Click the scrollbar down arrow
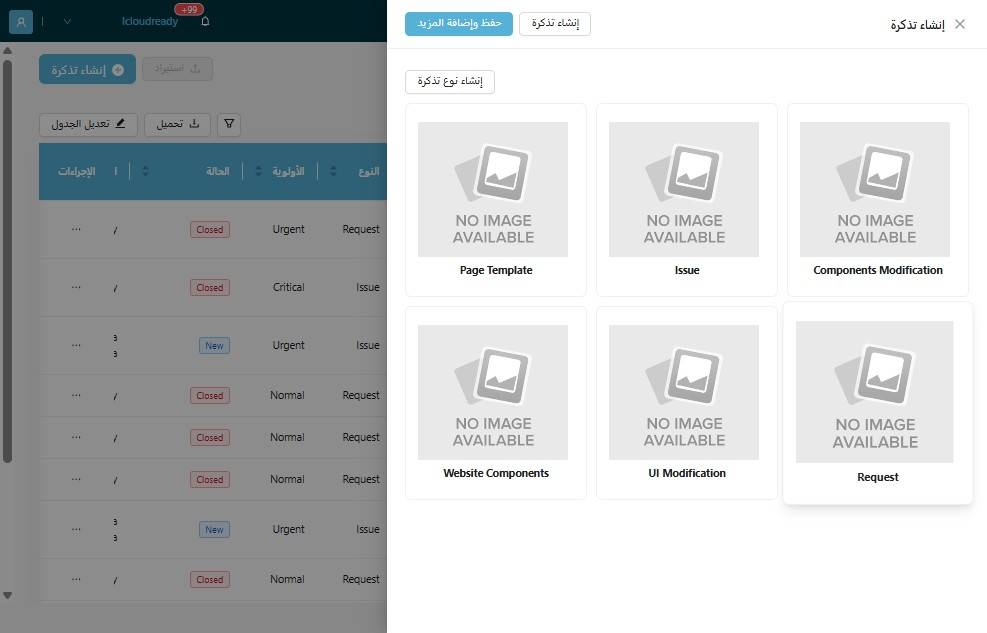 pos(8,595)
